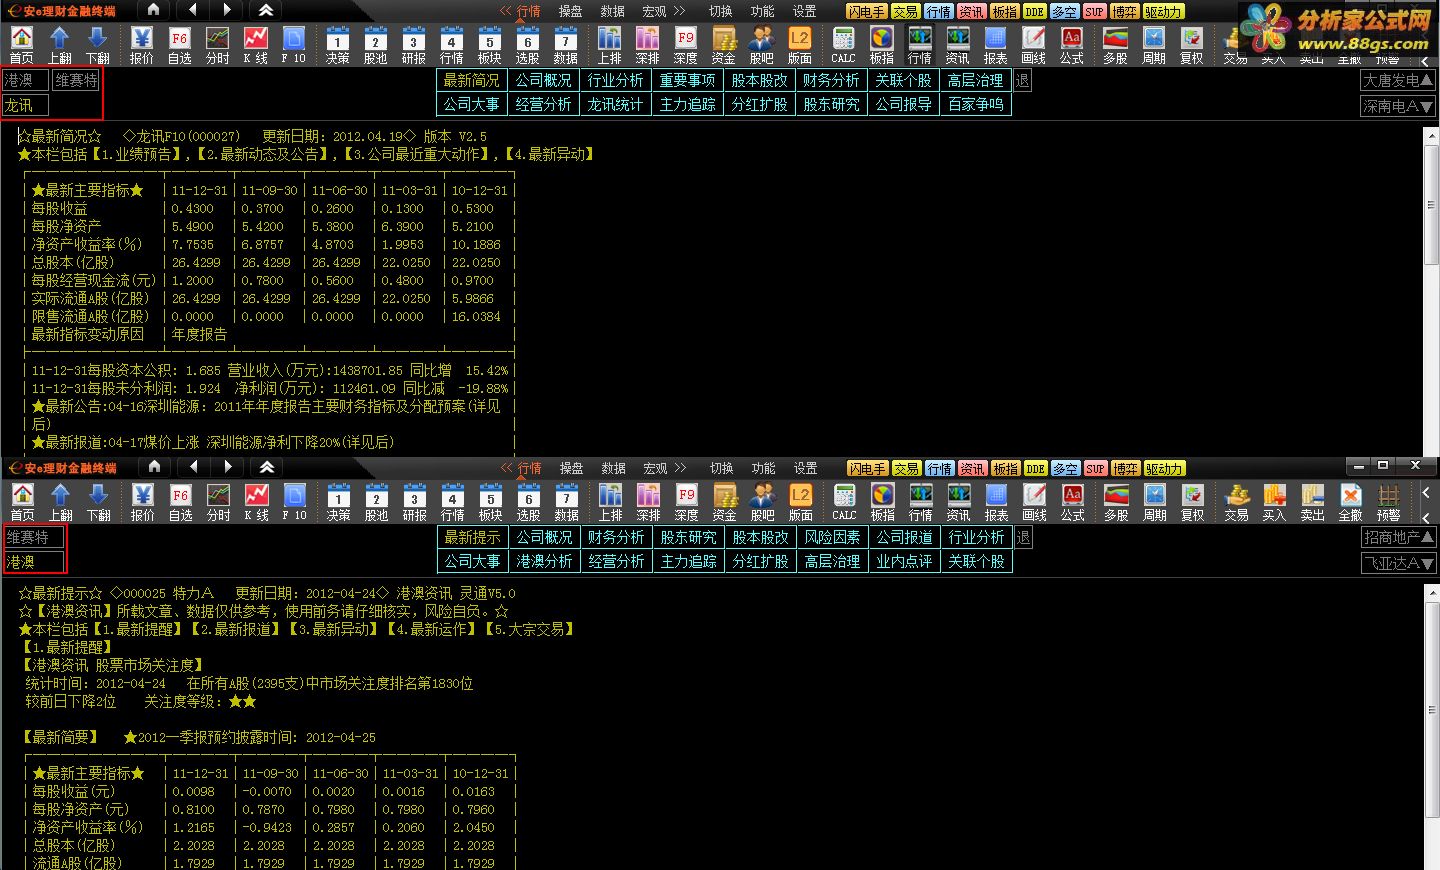Collapse toolbar with double-chevron in upper title bar
The width and height of the screenshot is (1440, 870).
pos(266,10)
